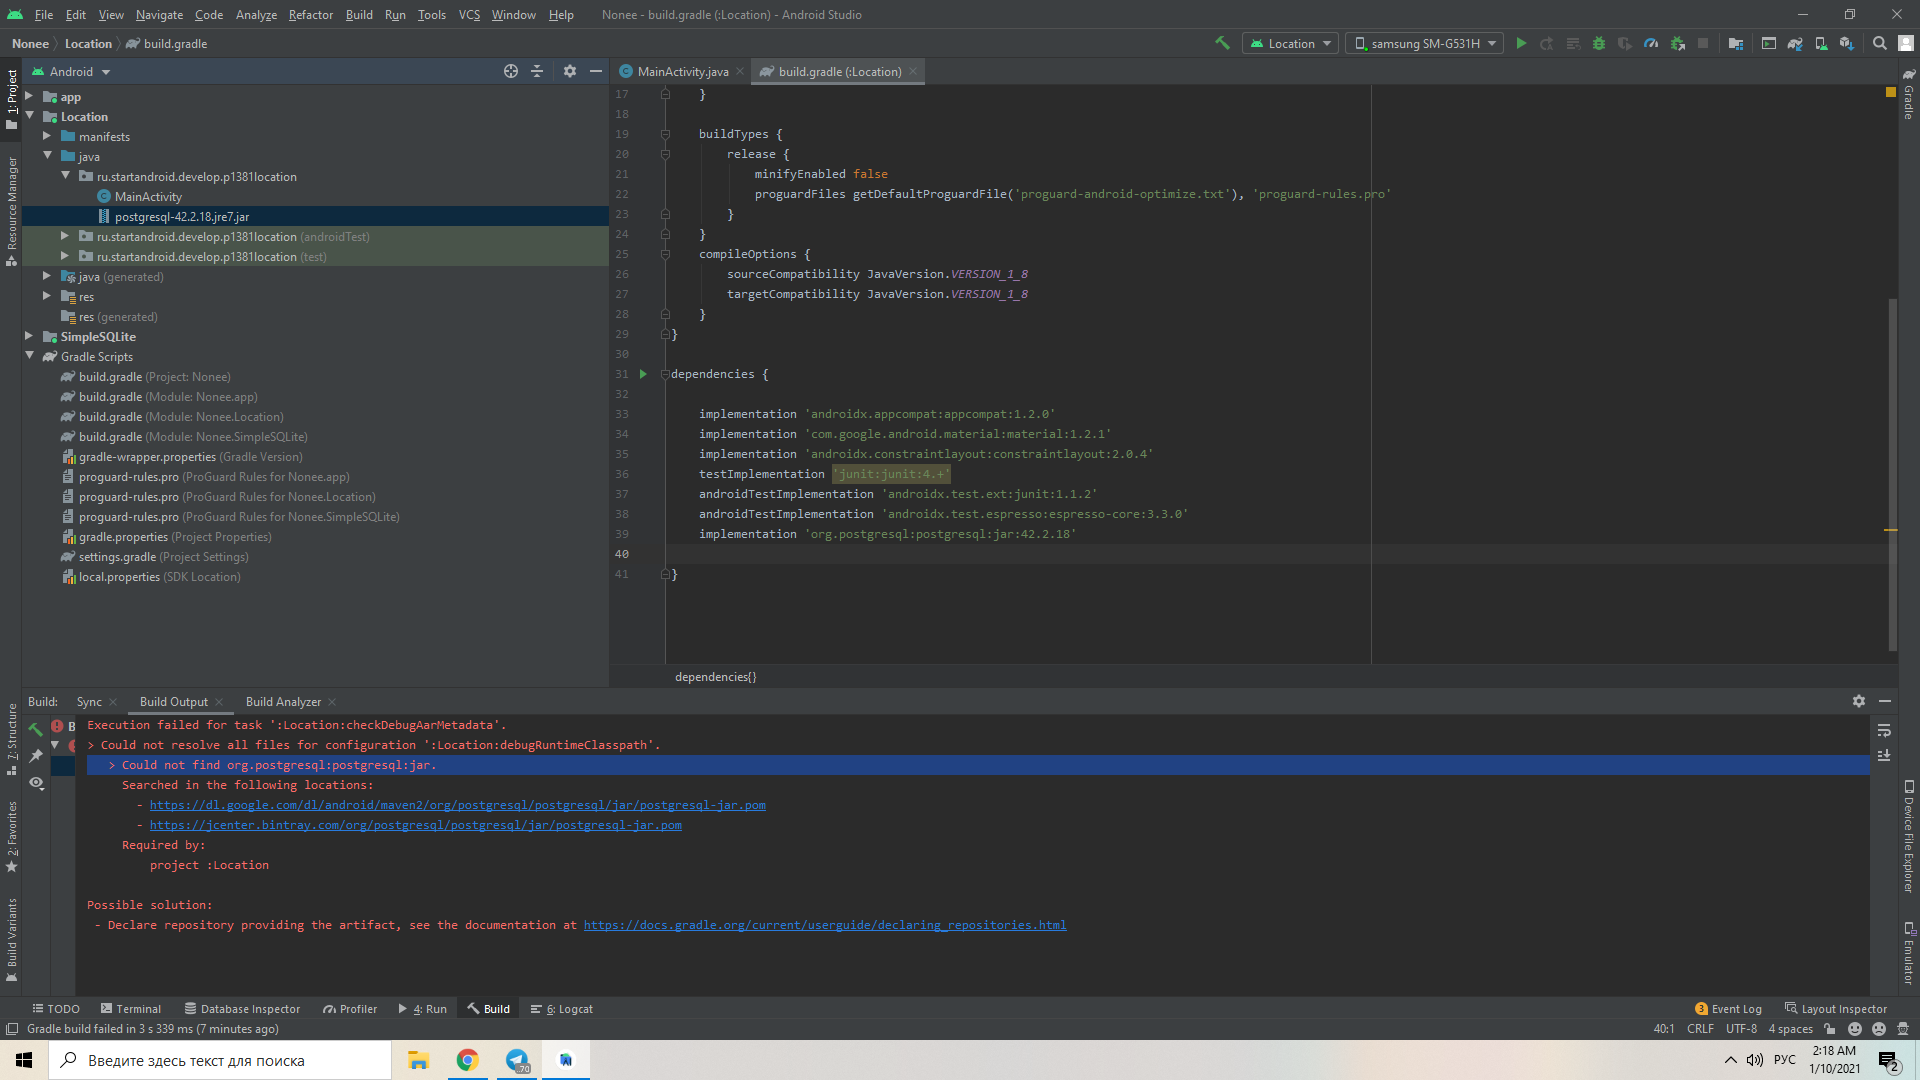Image resolution: width=1920 pixels, height=1080 pixels.
Task: Start debugging with the green bug icon
Action: [x=1599, y=43]
